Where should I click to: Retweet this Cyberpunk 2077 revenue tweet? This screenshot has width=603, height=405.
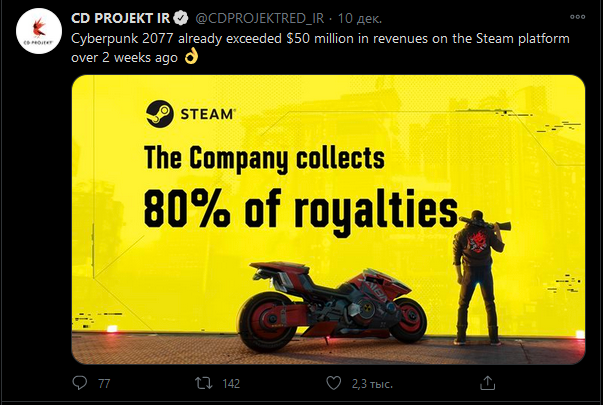click(202, 383)
